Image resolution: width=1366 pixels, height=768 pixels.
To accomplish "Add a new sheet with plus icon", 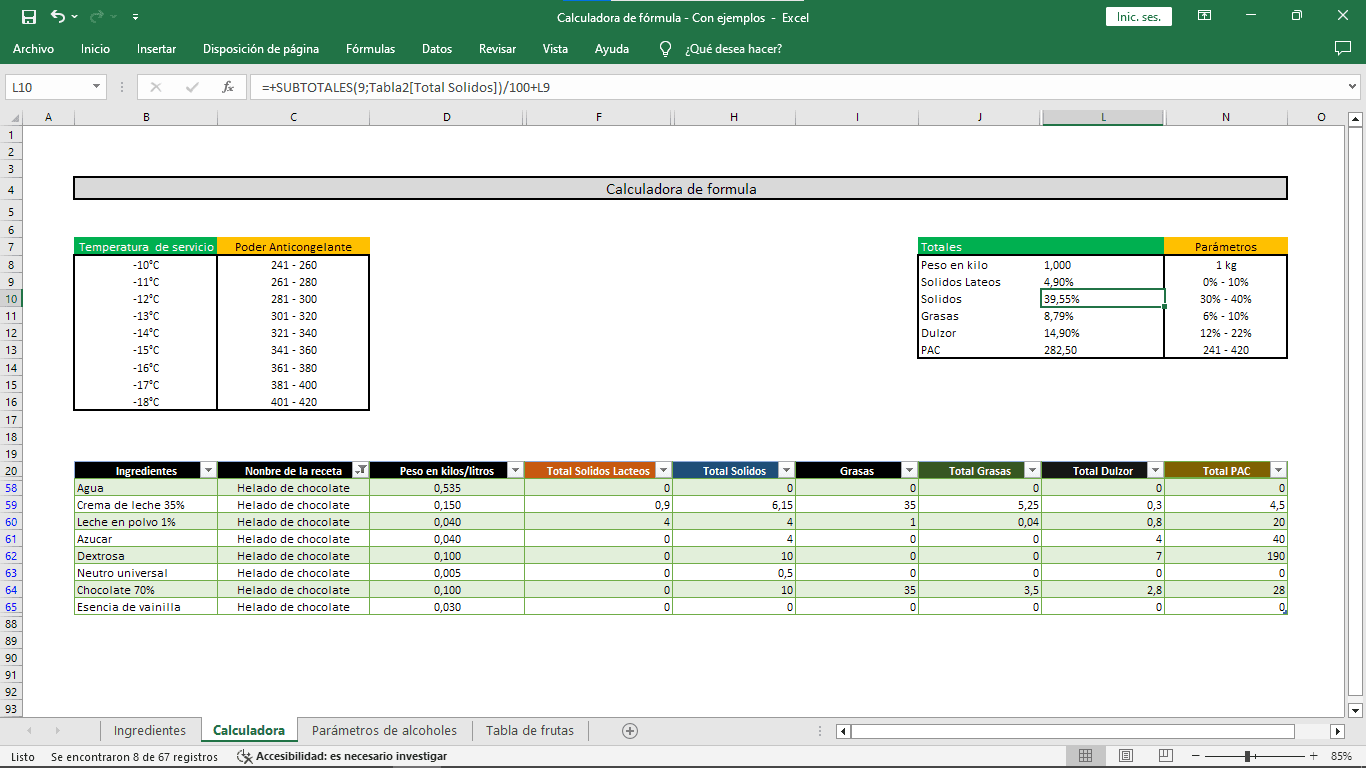I will (630, 731).
